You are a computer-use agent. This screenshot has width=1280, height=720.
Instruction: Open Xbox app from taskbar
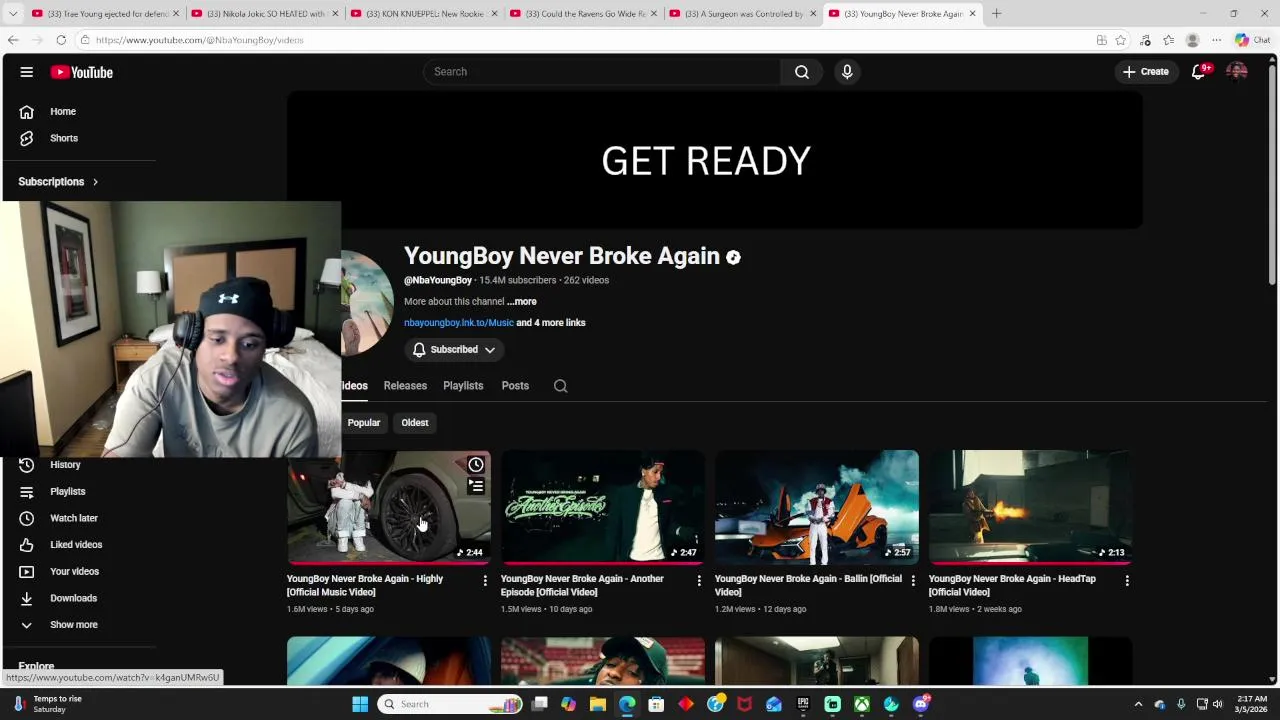pyautogui.click(x=861, y=704)
